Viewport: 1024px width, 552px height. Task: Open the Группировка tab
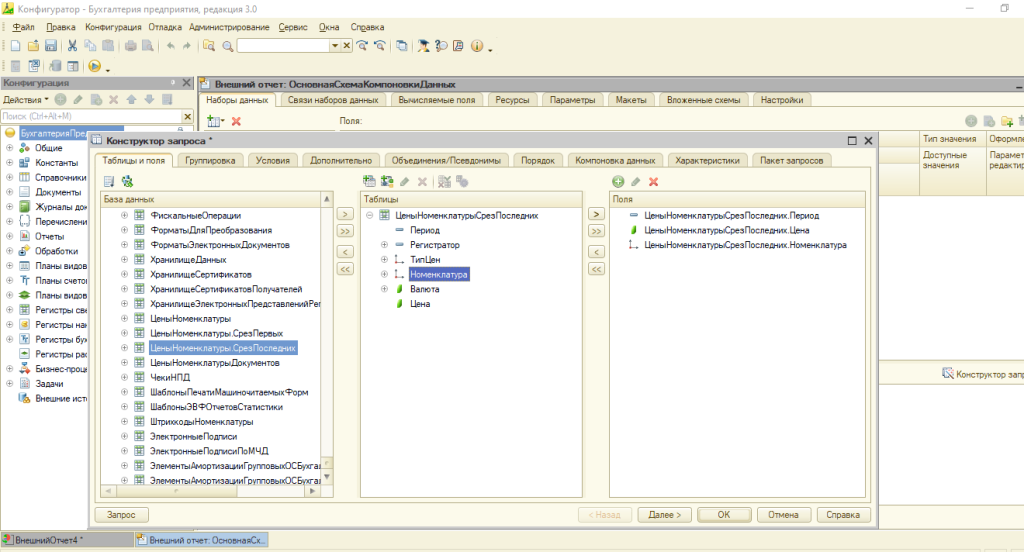tap(210, 160)
